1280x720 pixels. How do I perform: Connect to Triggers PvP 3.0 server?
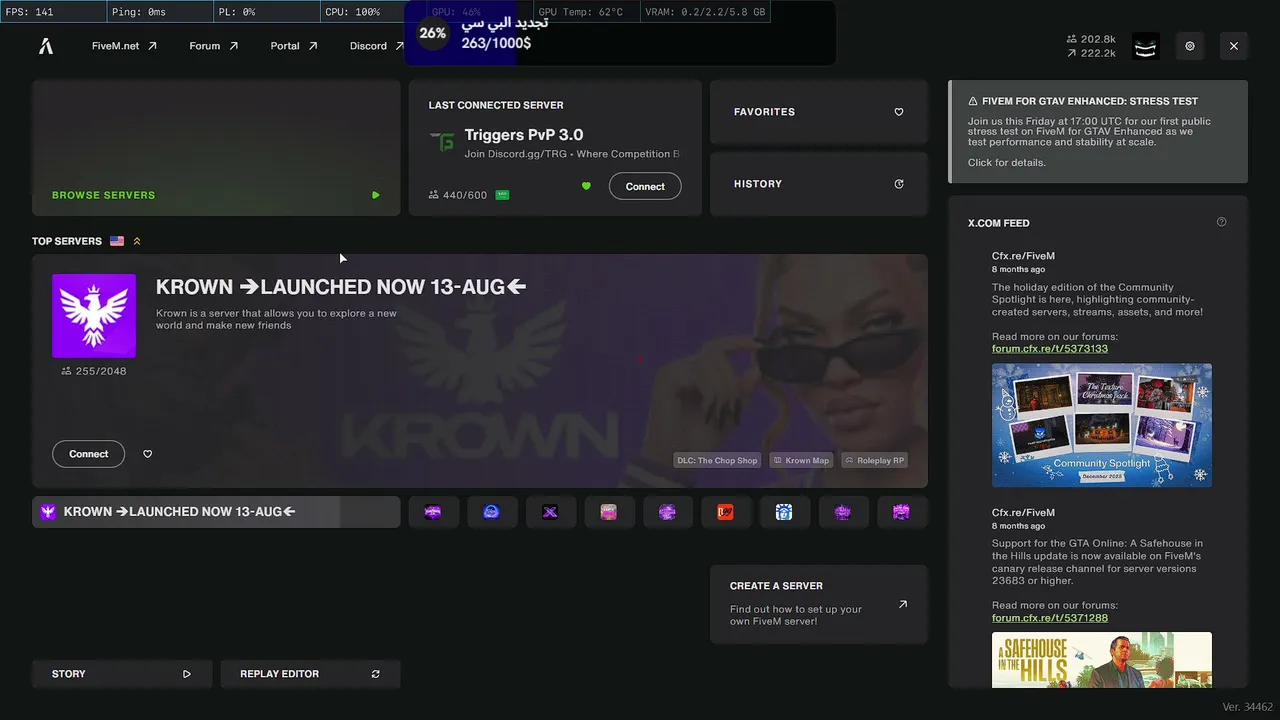[645, 186]
